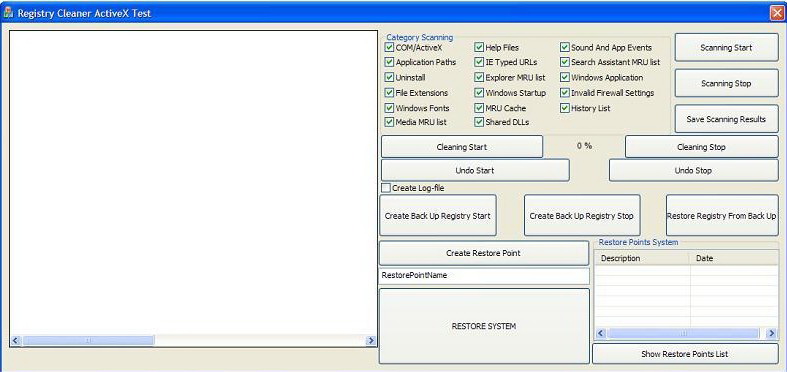This screenshot has width=787, height=372.
Task: Click right arrow of results list scrollbar
Action: point(371,340)
